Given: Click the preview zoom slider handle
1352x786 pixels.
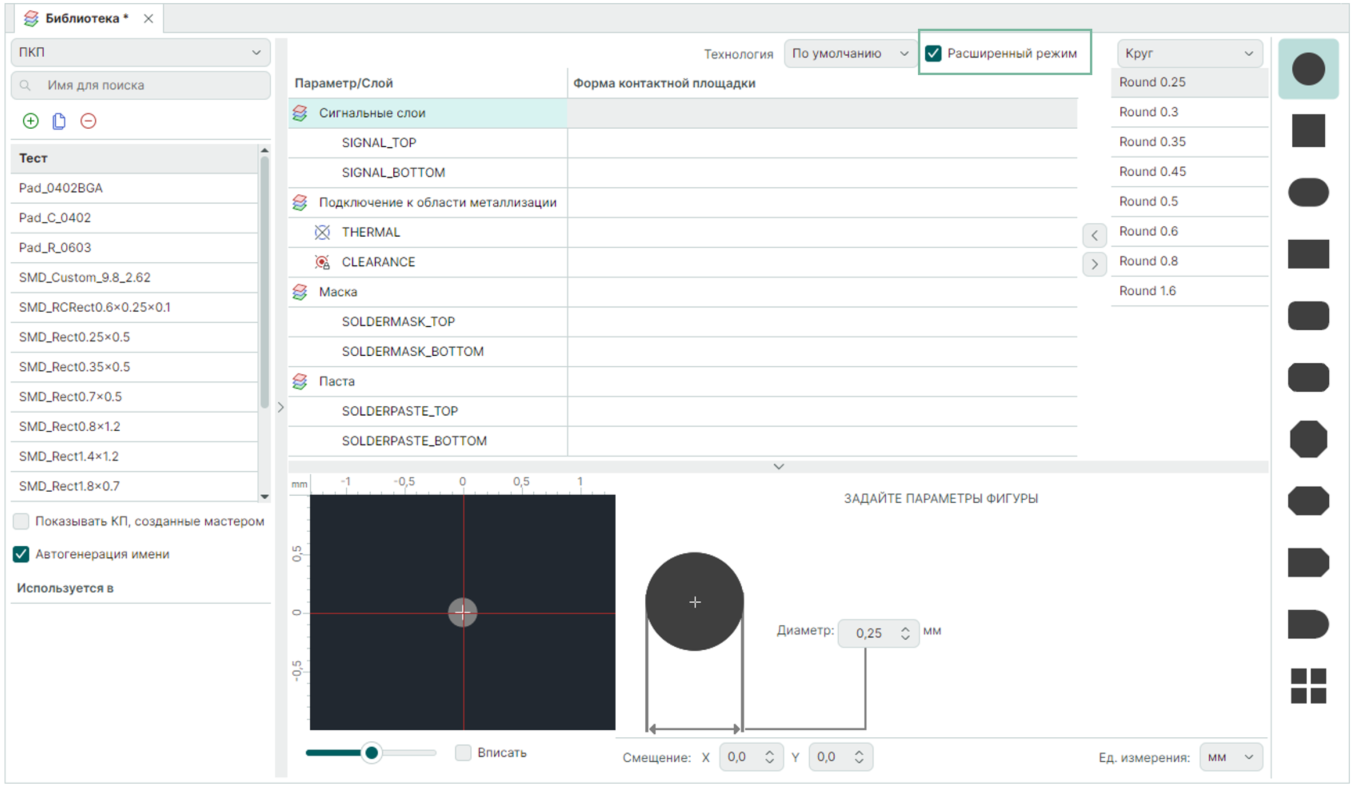Looking at the screenshot, I should [x=371, y=752].
